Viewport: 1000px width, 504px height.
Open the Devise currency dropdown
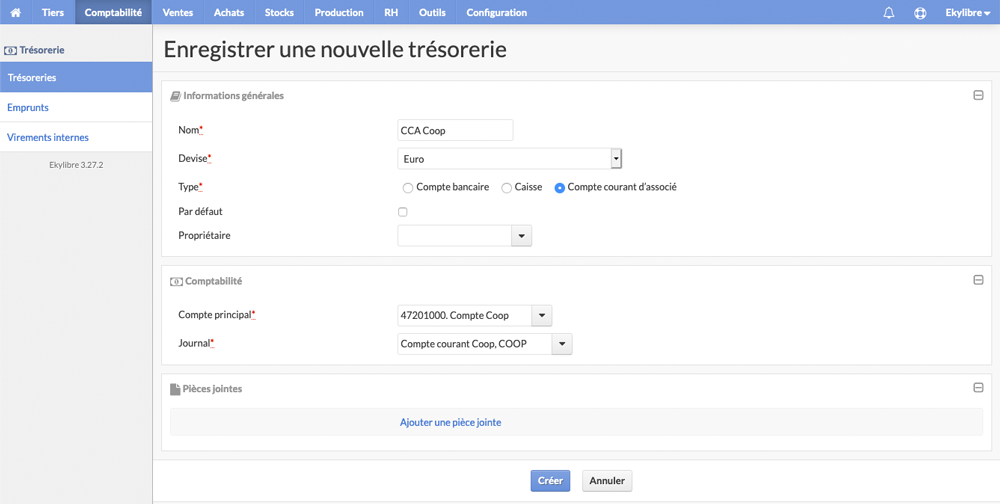coord(510,159)
